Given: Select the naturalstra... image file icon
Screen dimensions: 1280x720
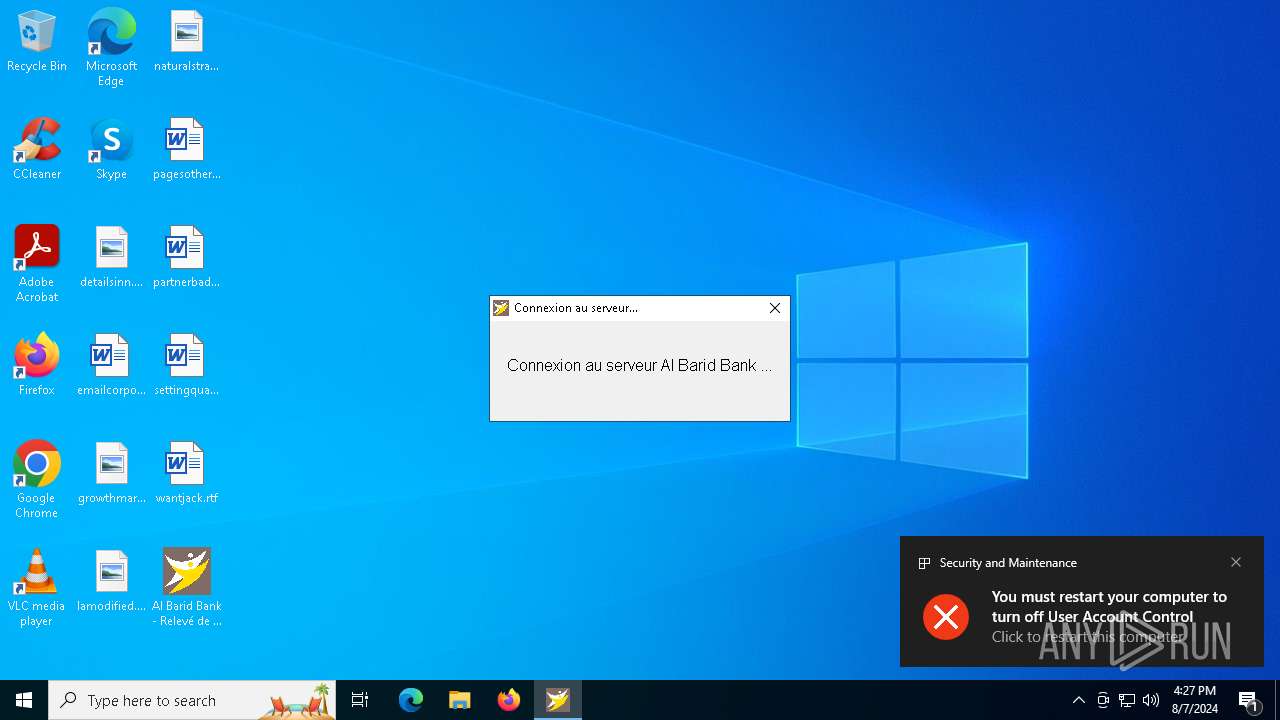Looking at the screenshot, I should click(x=186, y=41).
